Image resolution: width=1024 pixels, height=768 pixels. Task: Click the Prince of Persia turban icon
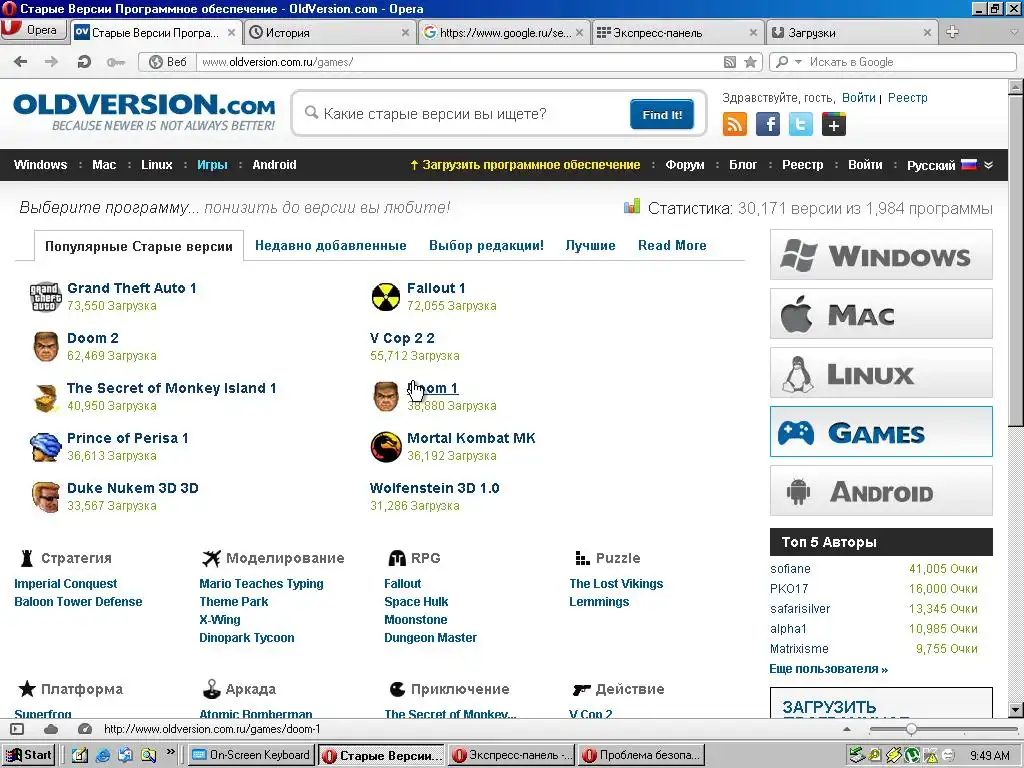click(46, 447)
